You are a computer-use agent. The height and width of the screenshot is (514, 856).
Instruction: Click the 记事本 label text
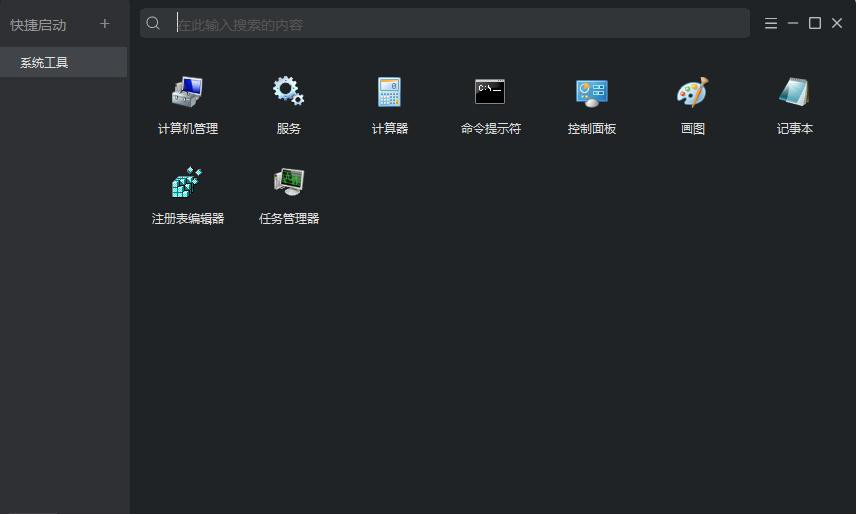795,129
